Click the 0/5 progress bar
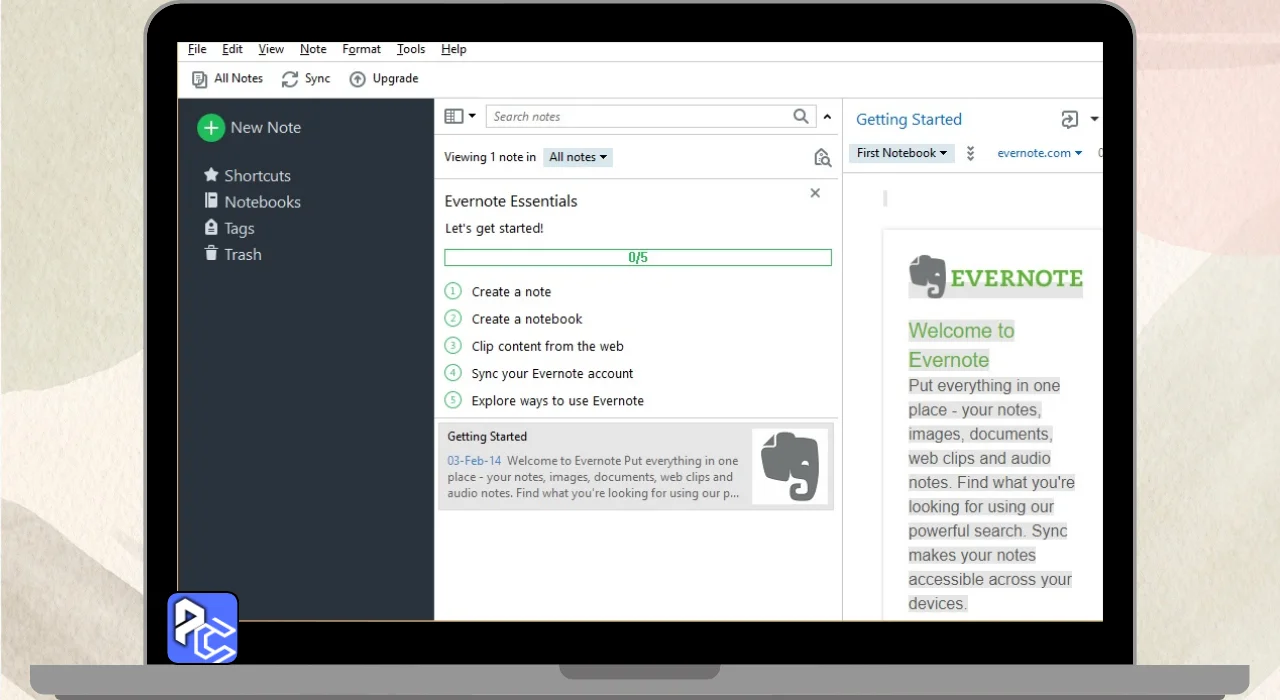This screenshot has height=700, width=1280. [638, 257]
